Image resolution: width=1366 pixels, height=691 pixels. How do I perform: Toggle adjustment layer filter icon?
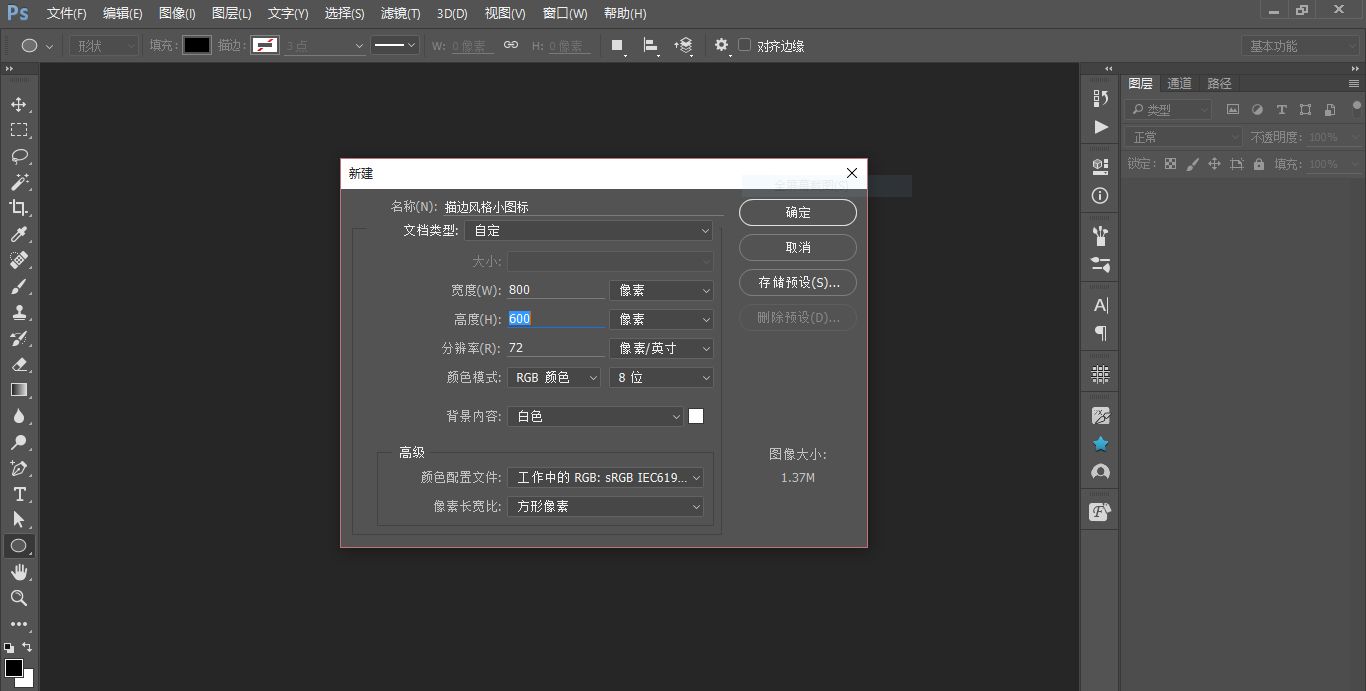pyautogui.click(x=1257, y=110)
